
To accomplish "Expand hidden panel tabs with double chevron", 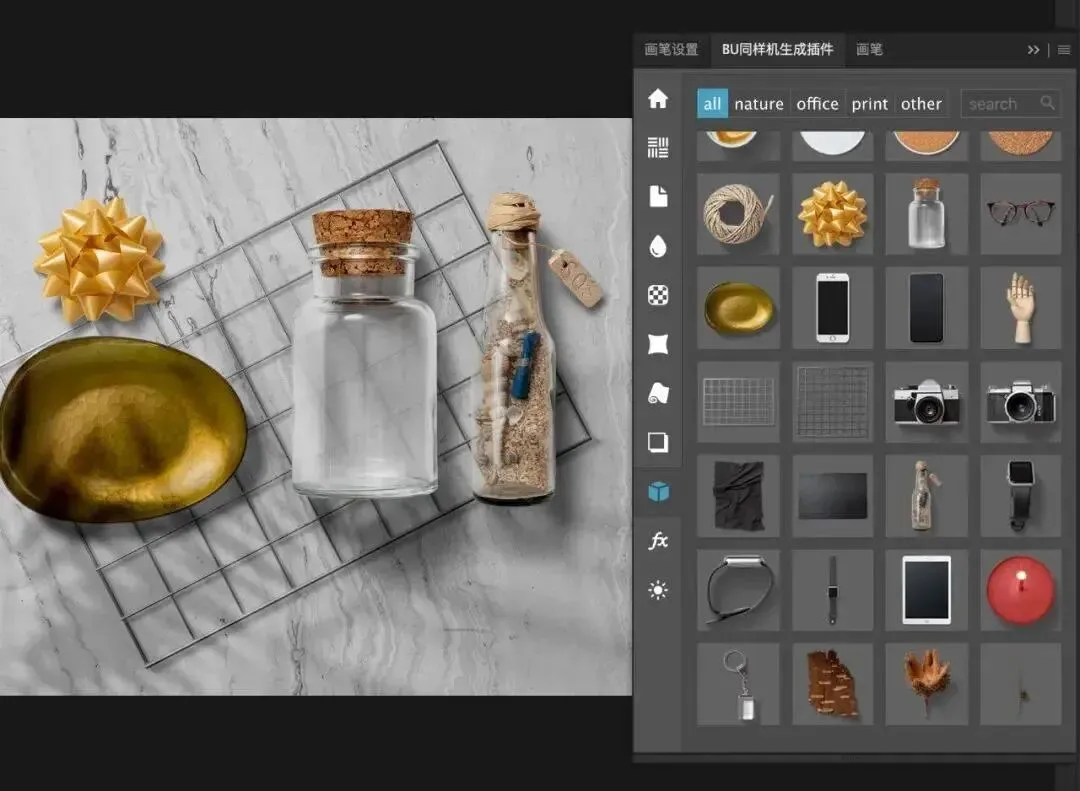I will 1033,50.
